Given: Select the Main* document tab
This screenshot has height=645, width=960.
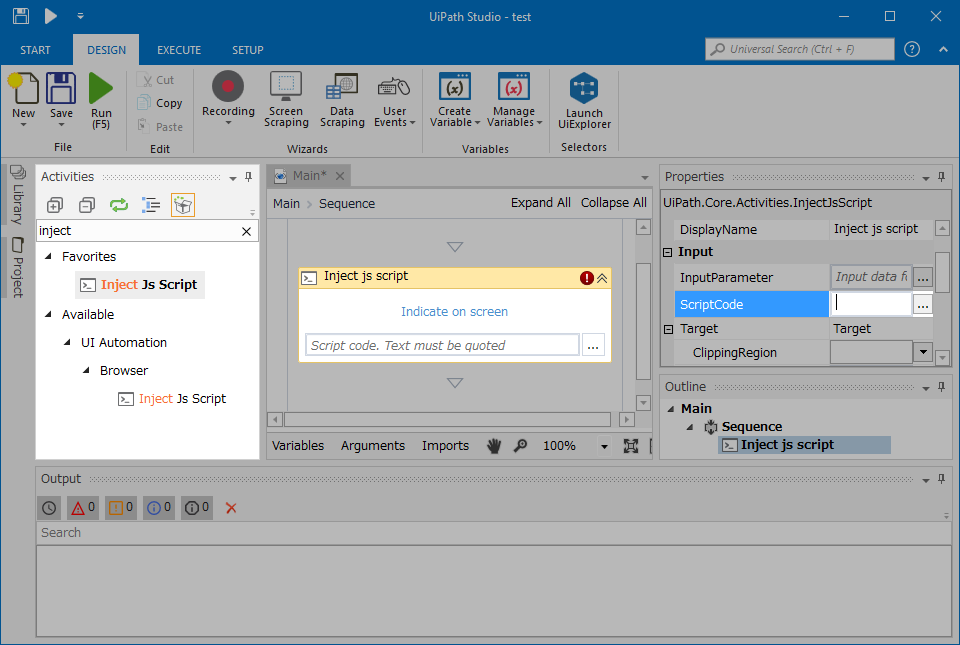Looking at the screenshot, I should (x=309, y=176).
